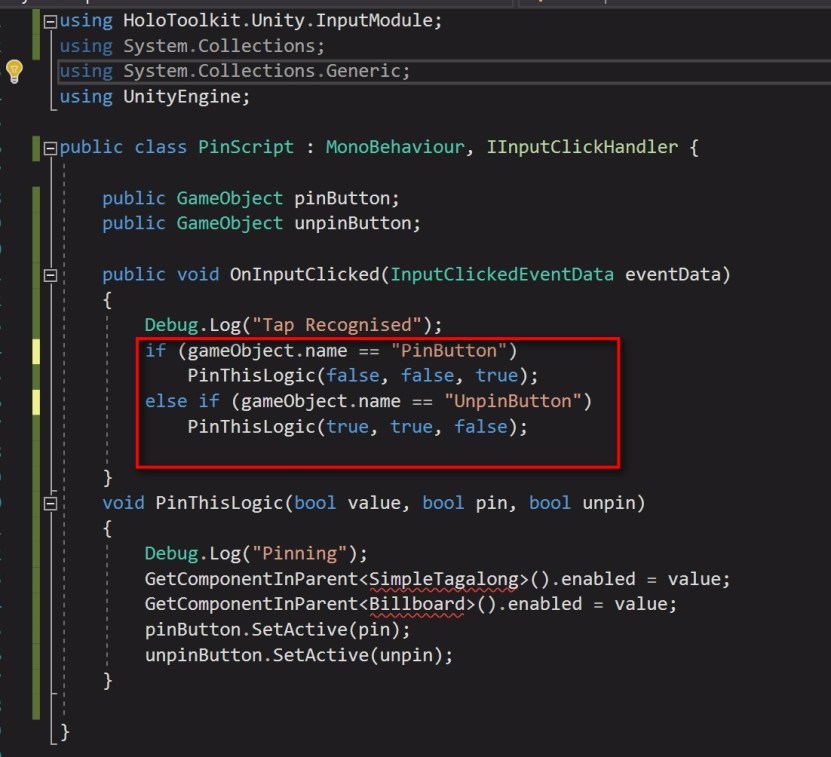Click the underlined 'SimpleTagalong' type

click(443, 579)
